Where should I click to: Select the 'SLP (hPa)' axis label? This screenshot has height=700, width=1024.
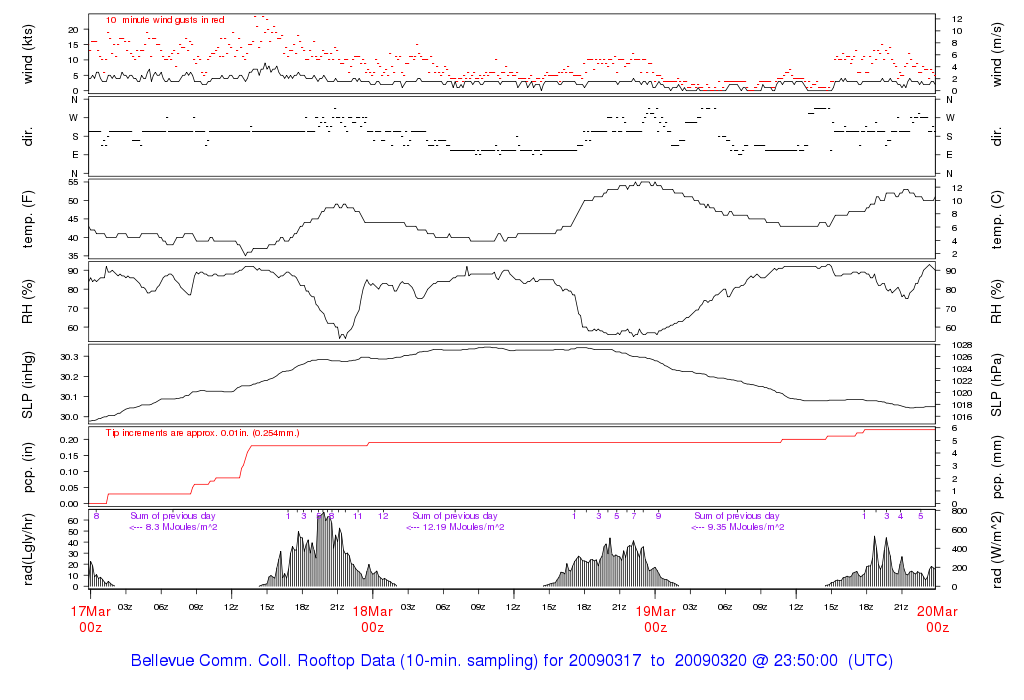point(997,385)
